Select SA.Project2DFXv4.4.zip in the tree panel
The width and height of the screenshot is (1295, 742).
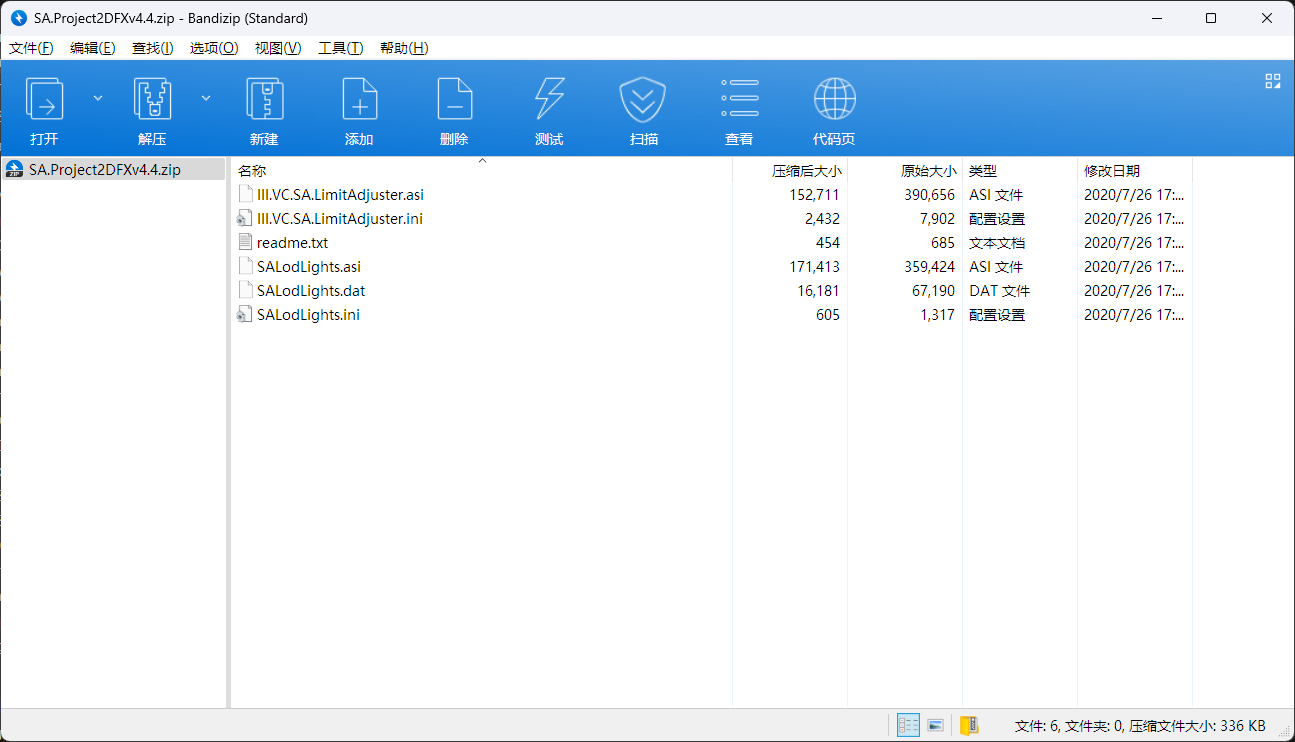pos(105,170)
